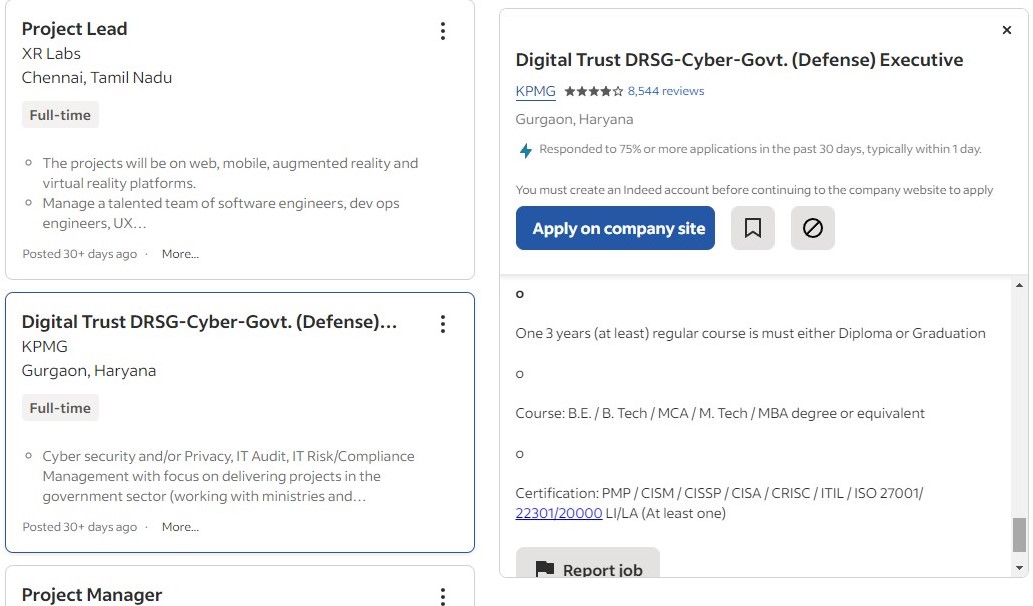Click the job description scrollbar thumb

(x=1019, y=534)
